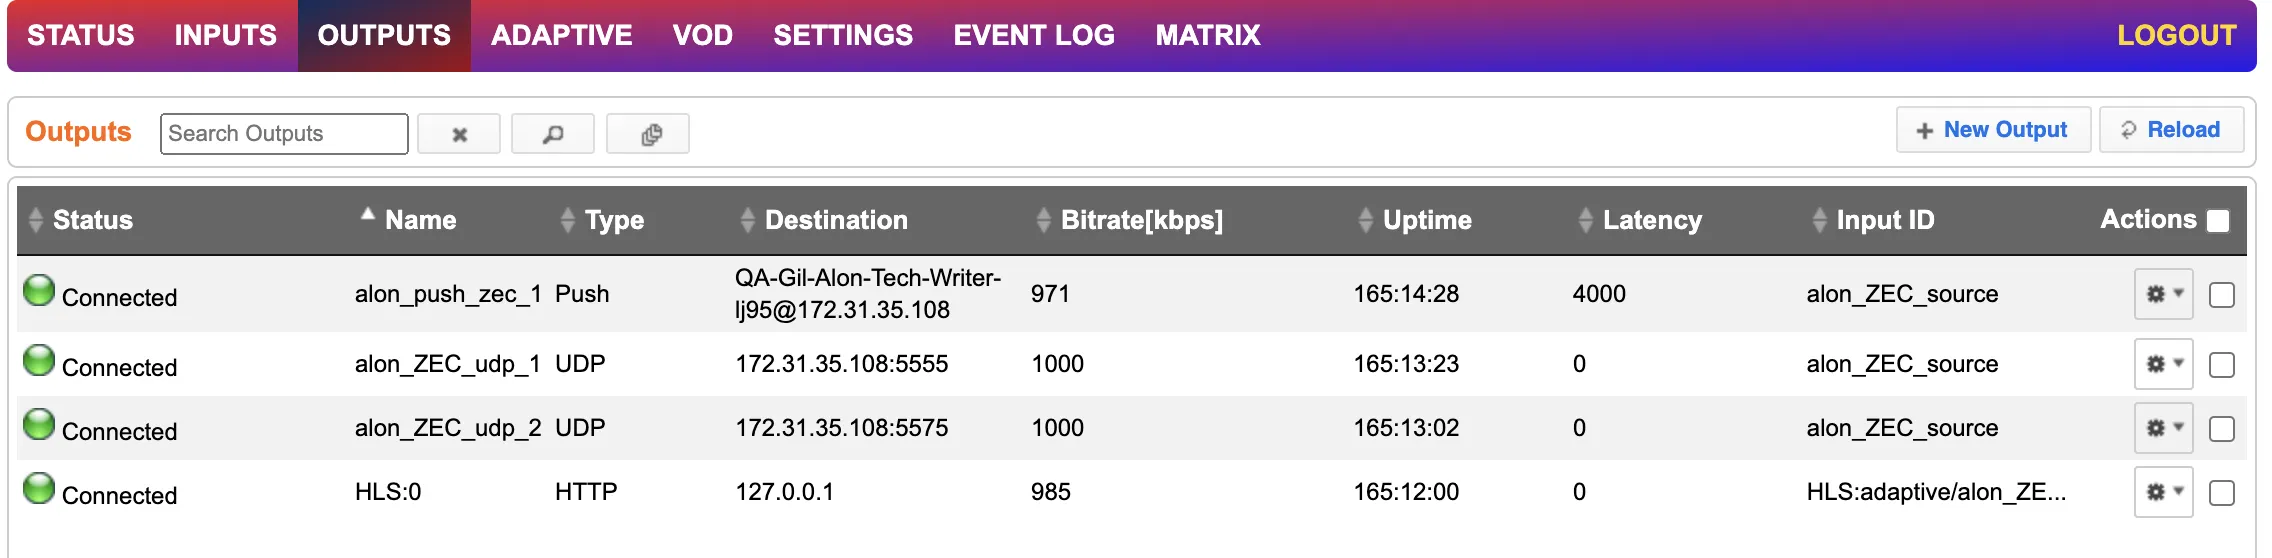
Task: Tick the select-all Actions checkbox
Action: [x=2218, y=221]
